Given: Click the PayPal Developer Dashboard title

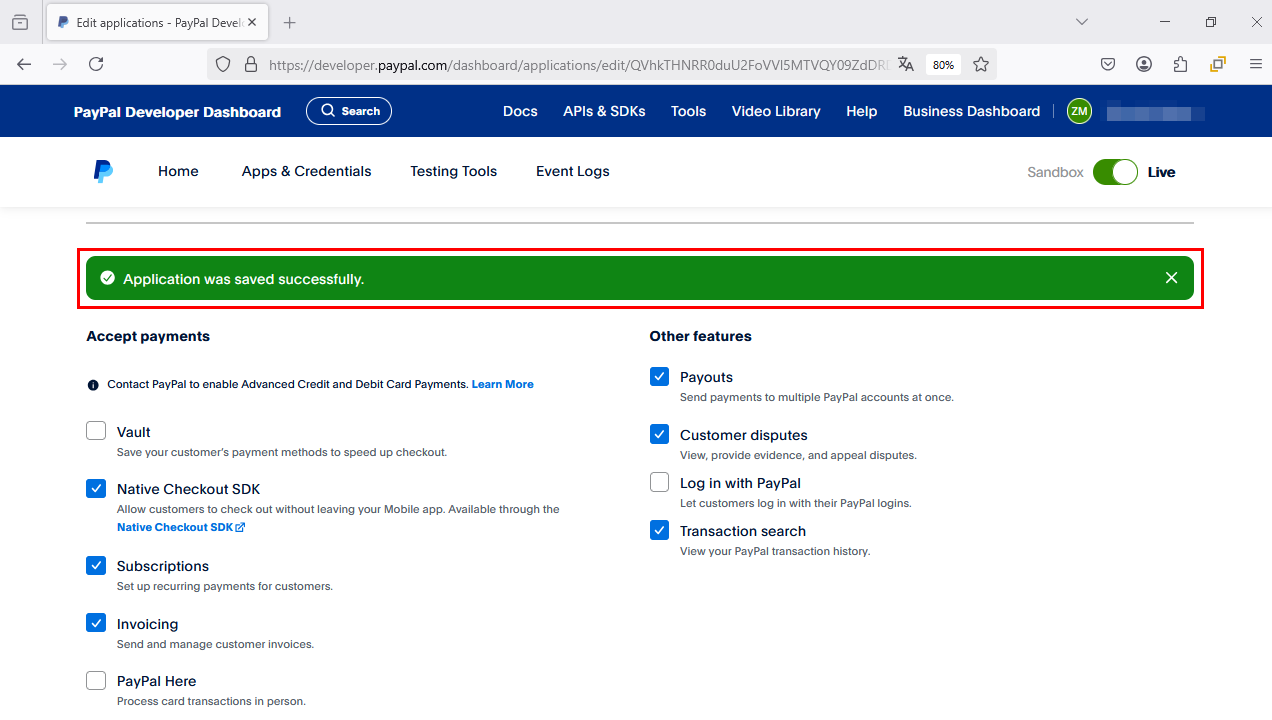Looking at the screenshot, I should click(x=177, y=112).
